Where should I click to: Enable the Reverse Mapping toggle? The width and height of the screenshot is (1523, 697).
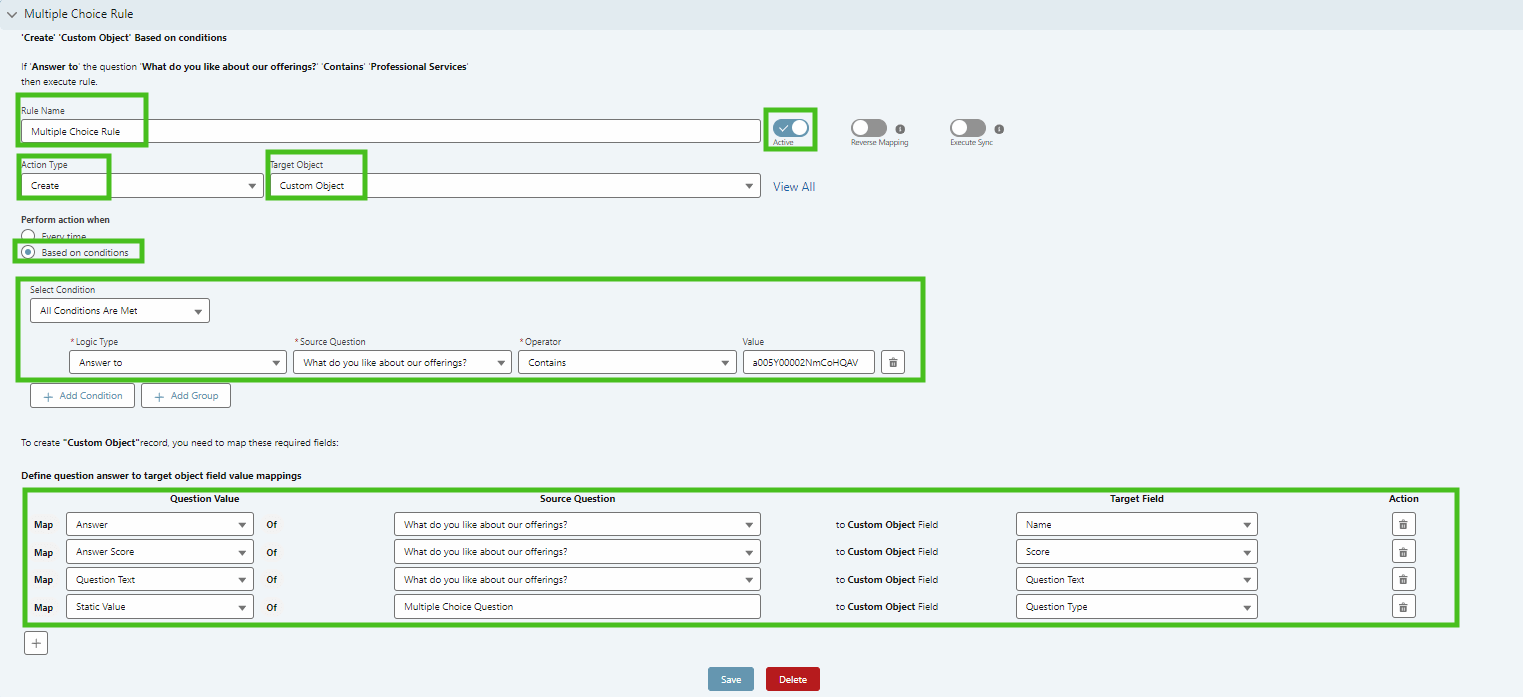869,128
